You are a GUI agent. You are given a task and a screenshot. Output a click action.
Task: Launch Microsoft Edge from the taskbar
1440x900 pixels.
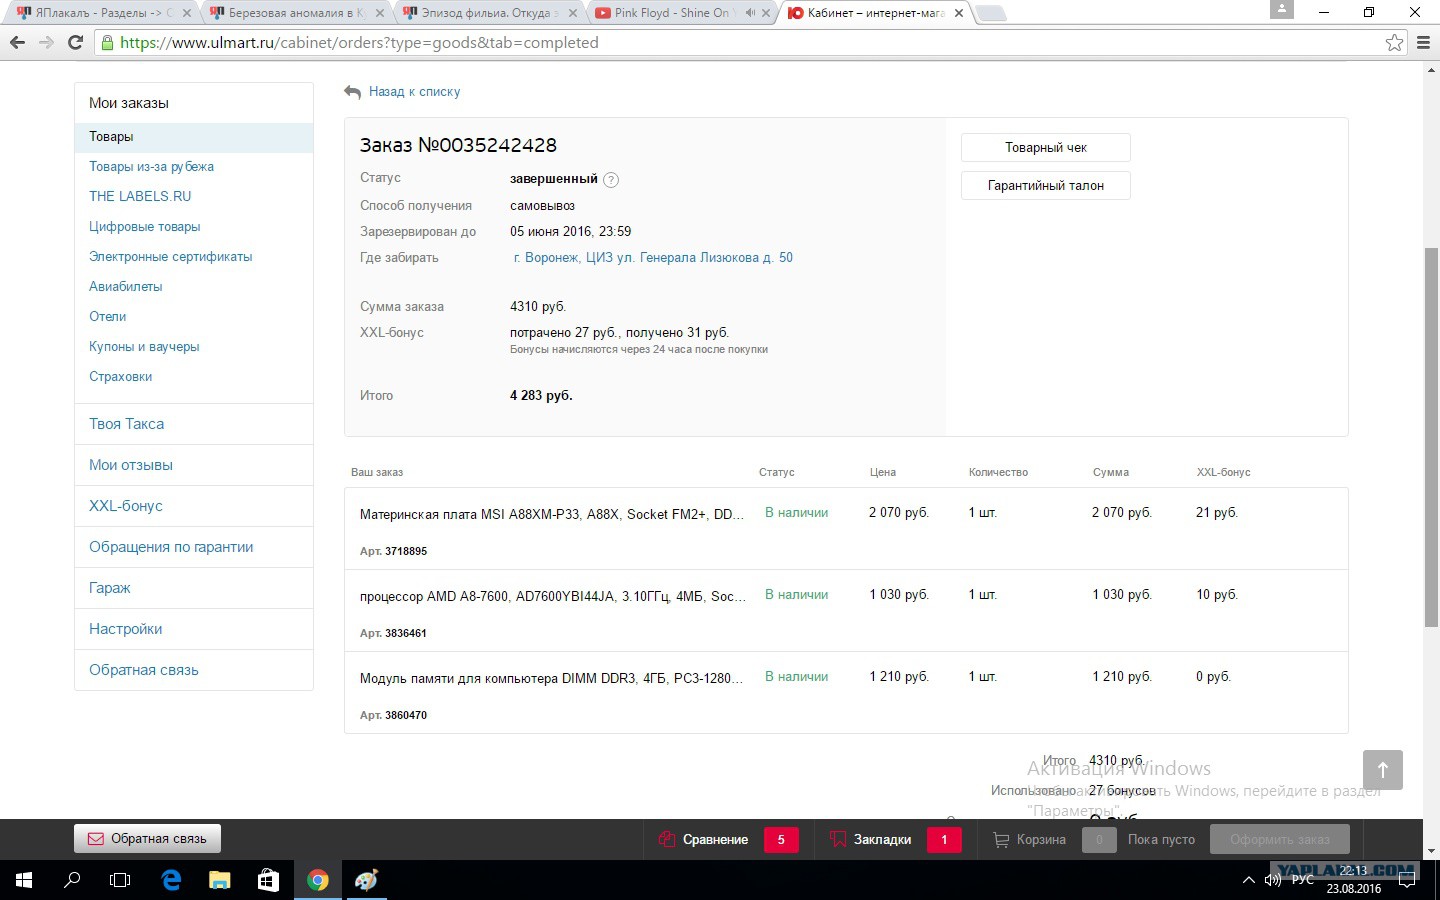click(171, 880)
